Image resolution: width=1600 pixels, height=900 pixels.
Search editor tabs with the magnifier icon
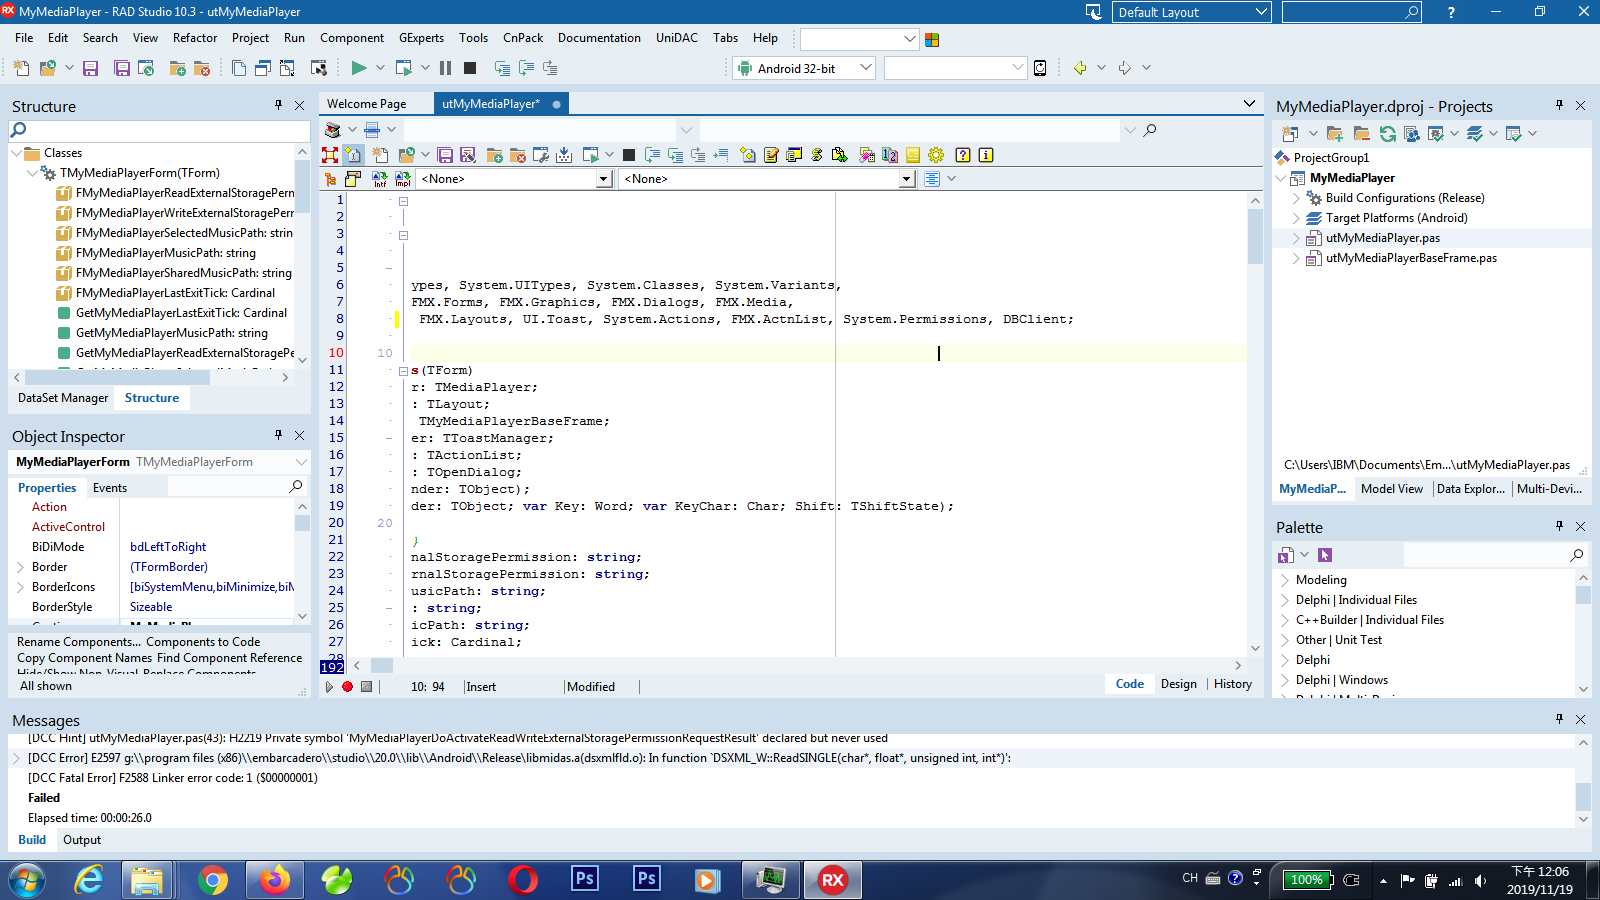tap(1150, 130)
